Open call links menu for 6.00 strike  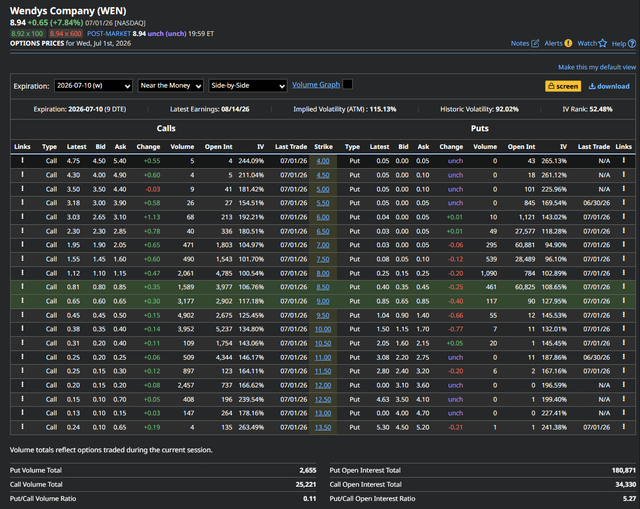[x=22, y=217]
